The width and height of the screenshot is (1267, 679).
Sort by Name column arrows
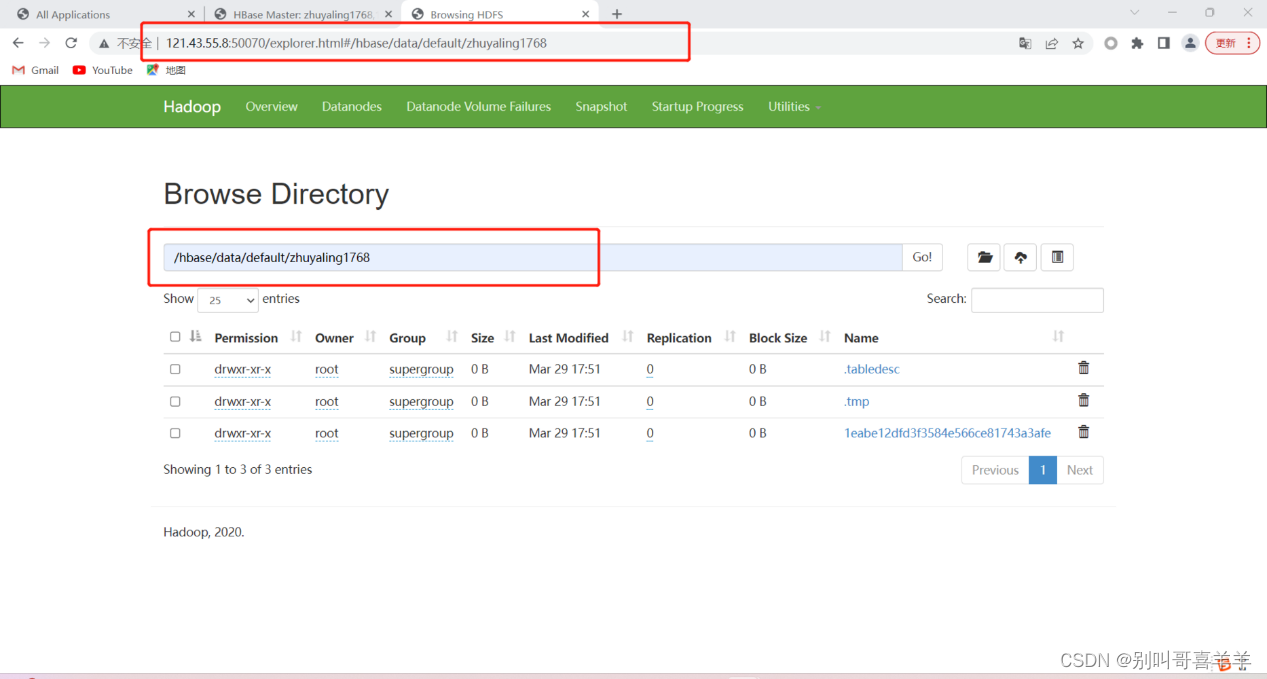tap(1058, 336)
